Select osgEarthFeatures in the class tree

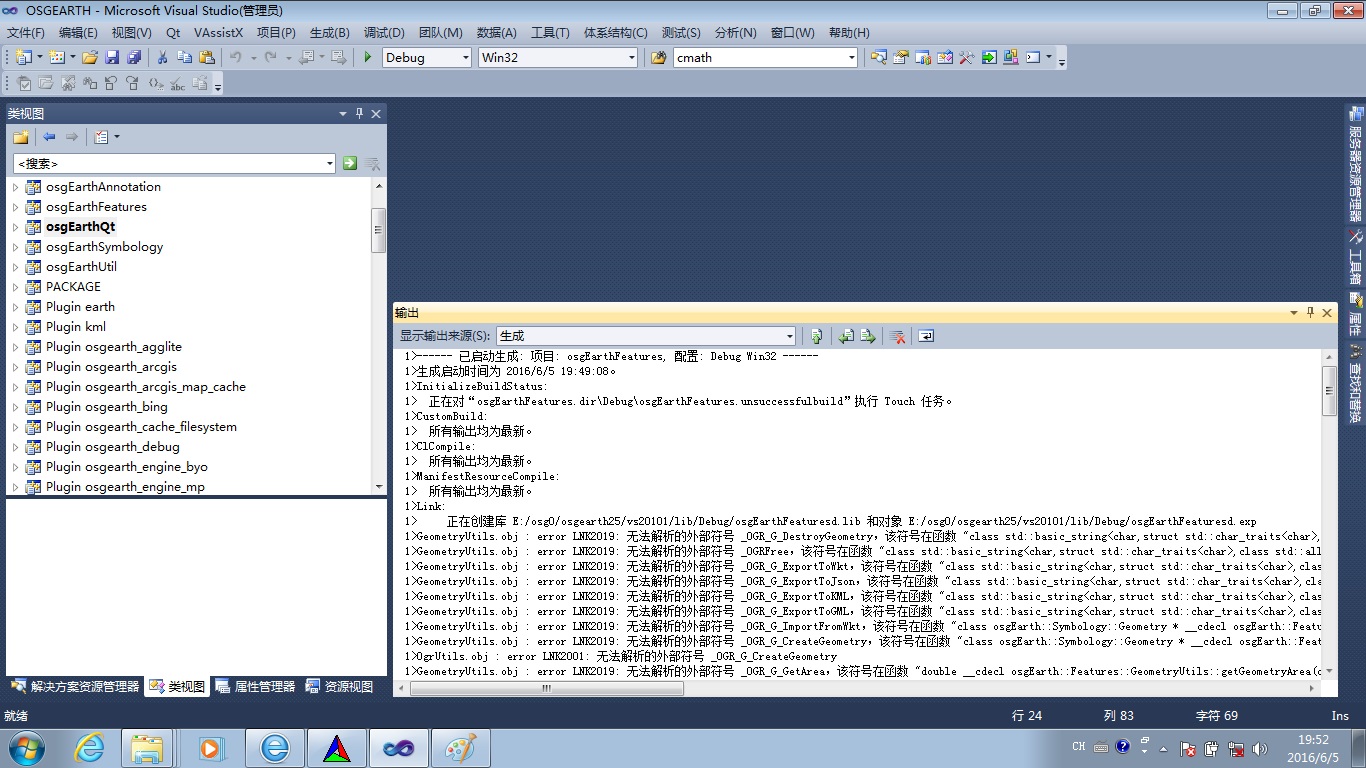96,207
